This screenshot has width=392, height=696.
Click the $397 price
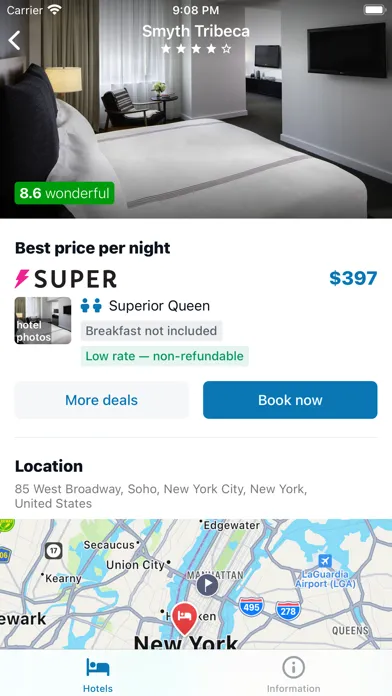pos(353,278)
